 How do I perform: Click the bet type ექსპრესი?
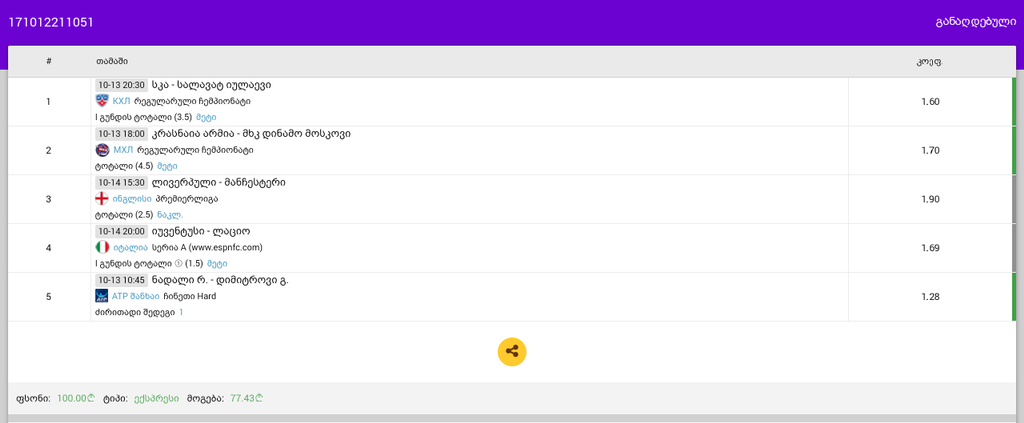click(x=156, y=398)
